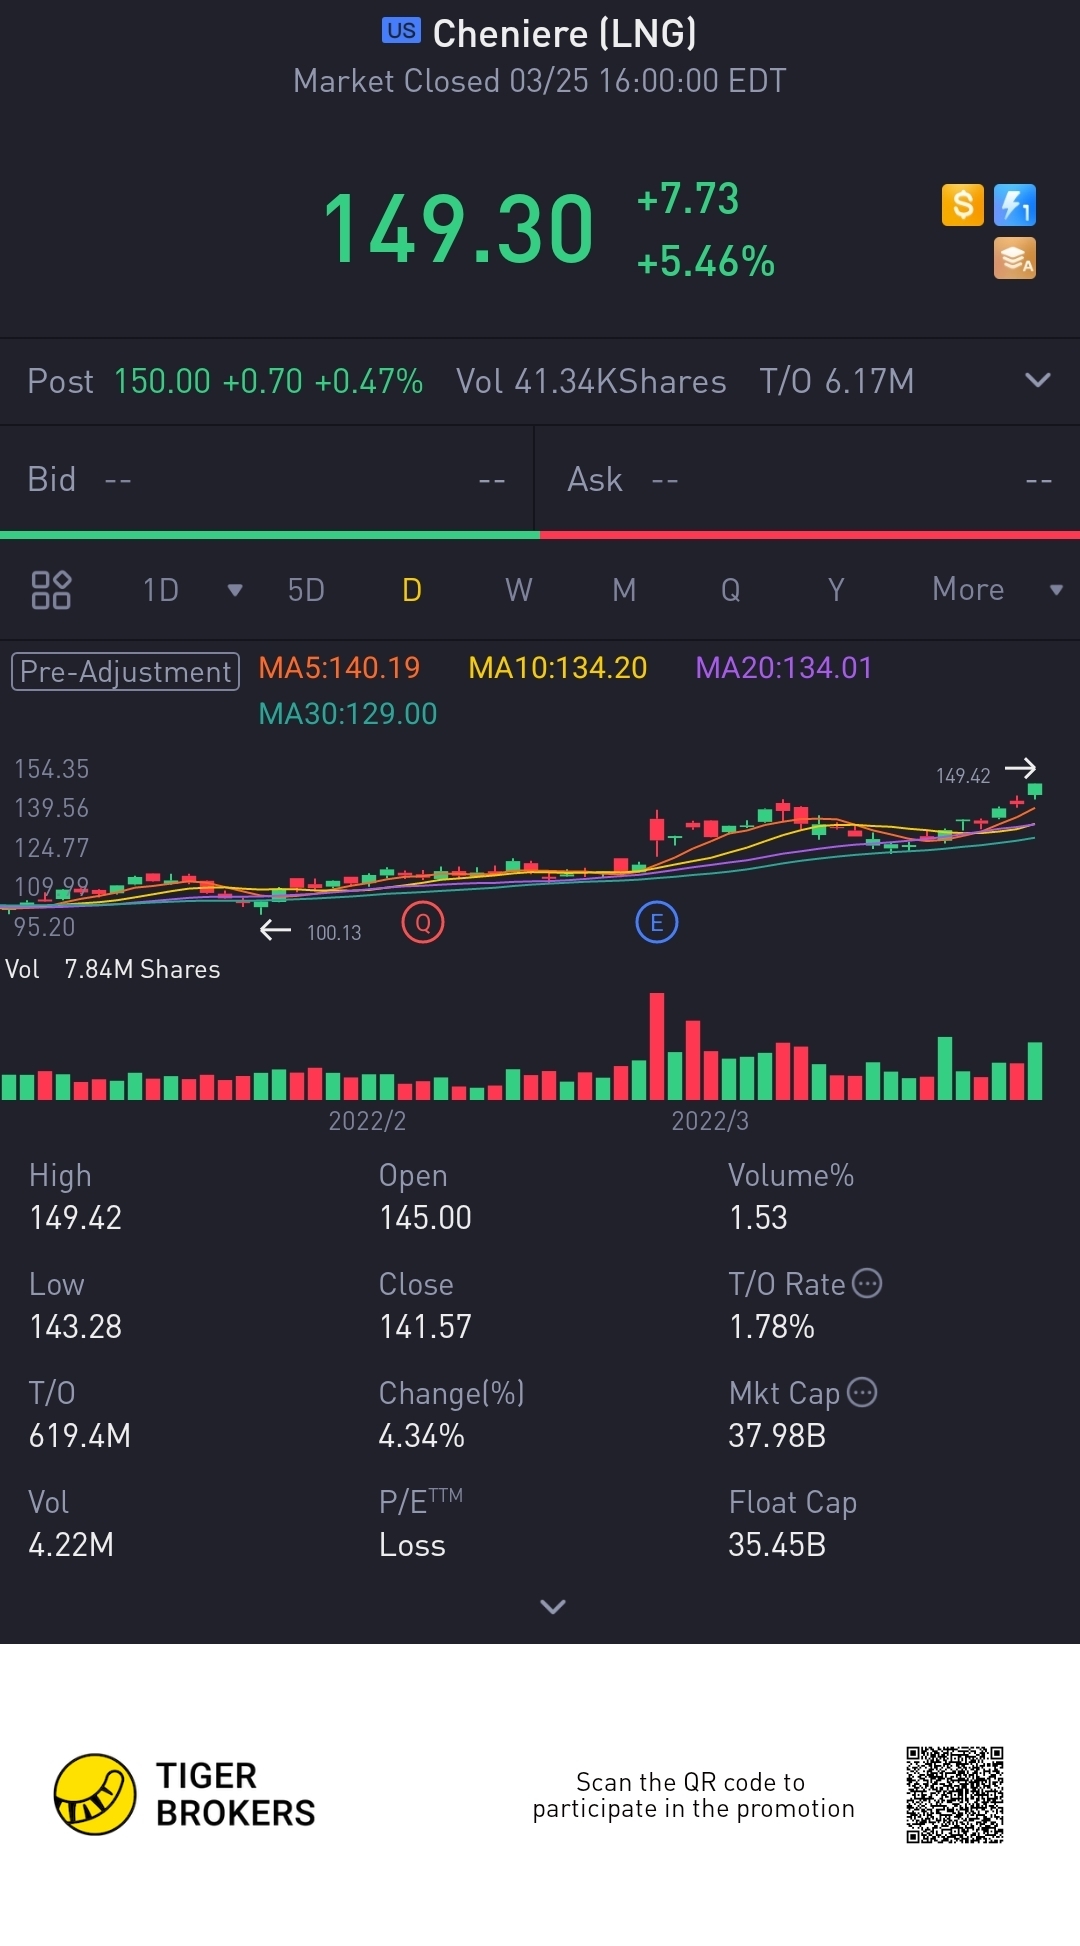Tap the Cheniere (LNG) title
The height and width of the screenshot is (1946, 1080).
click(x=565, y=34)
